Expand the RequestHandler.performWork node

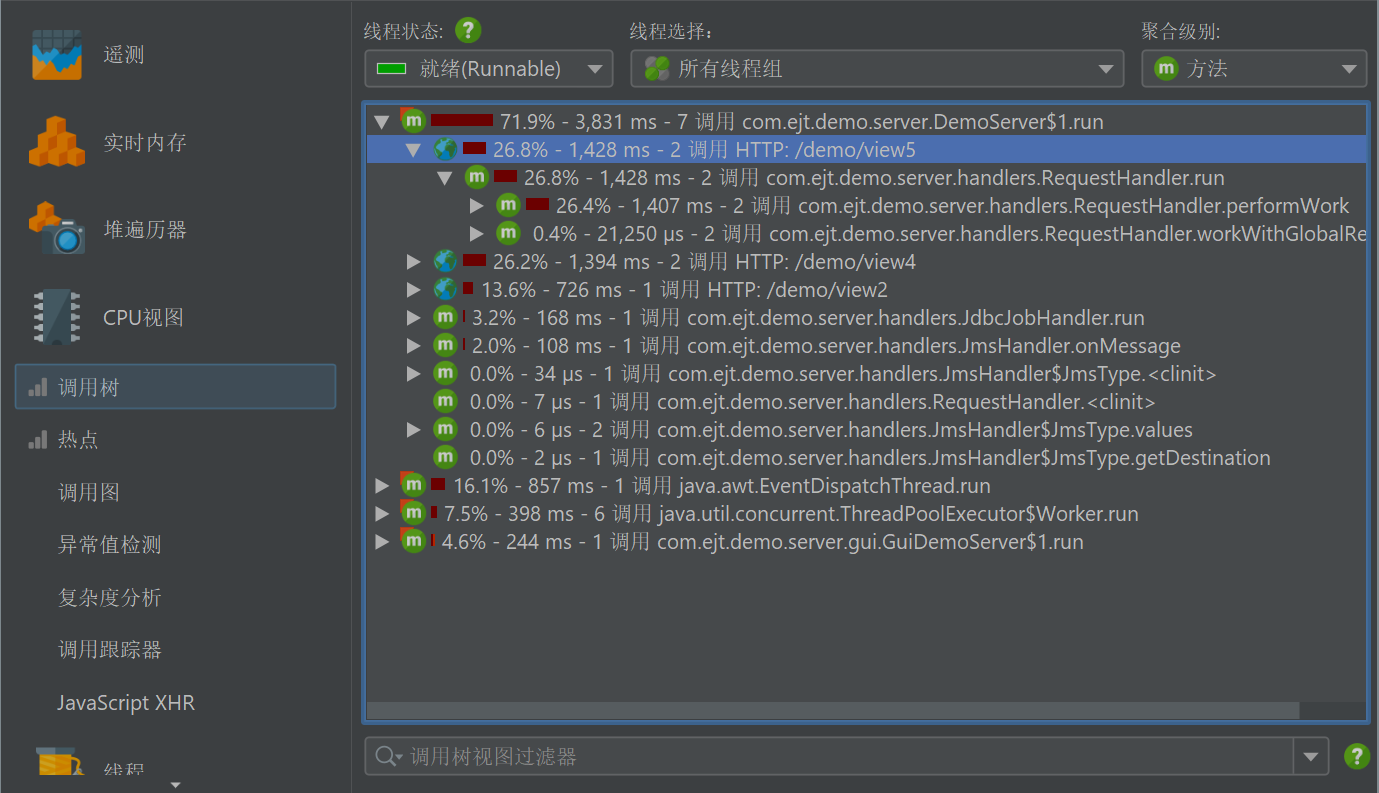point(477,206)
